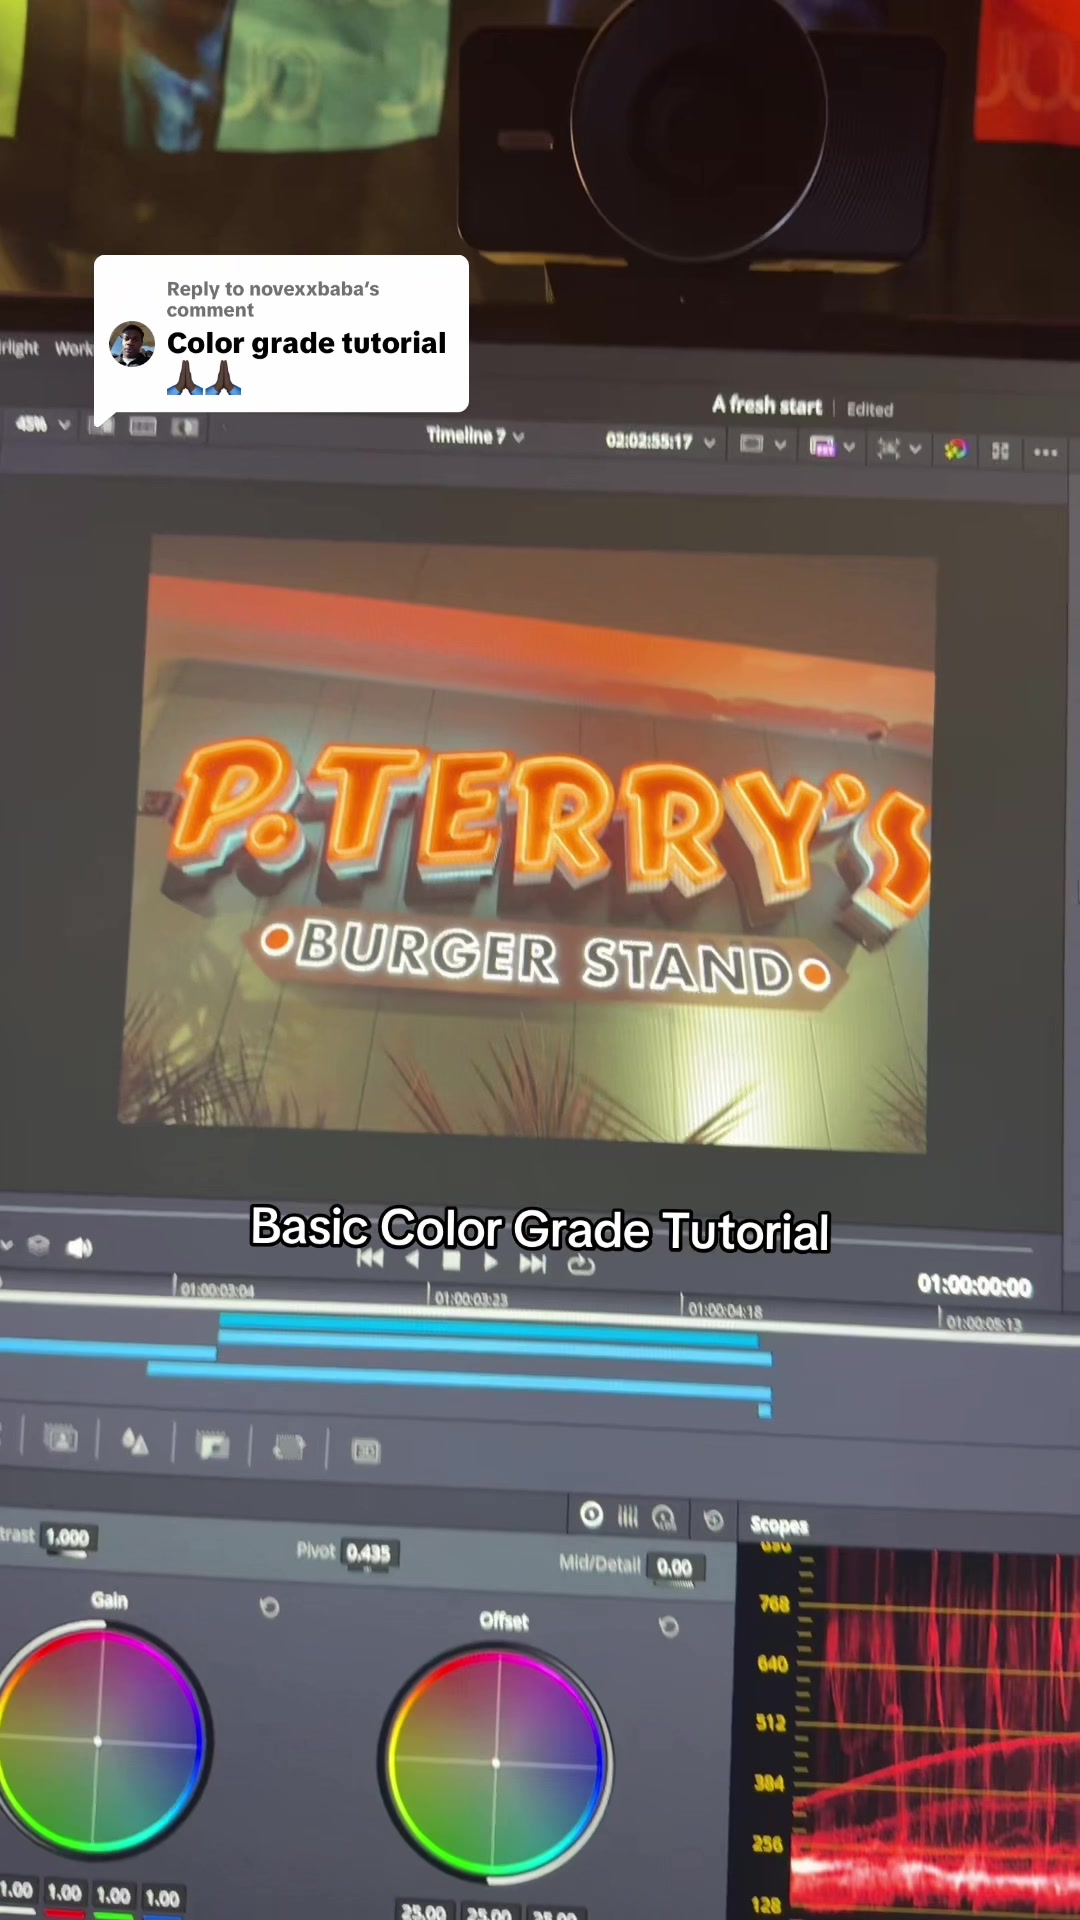Click the unmix layers icon below viewer
Image resolution: width=1080 pixels, height=1920 pixels.
pos(38,1245)
